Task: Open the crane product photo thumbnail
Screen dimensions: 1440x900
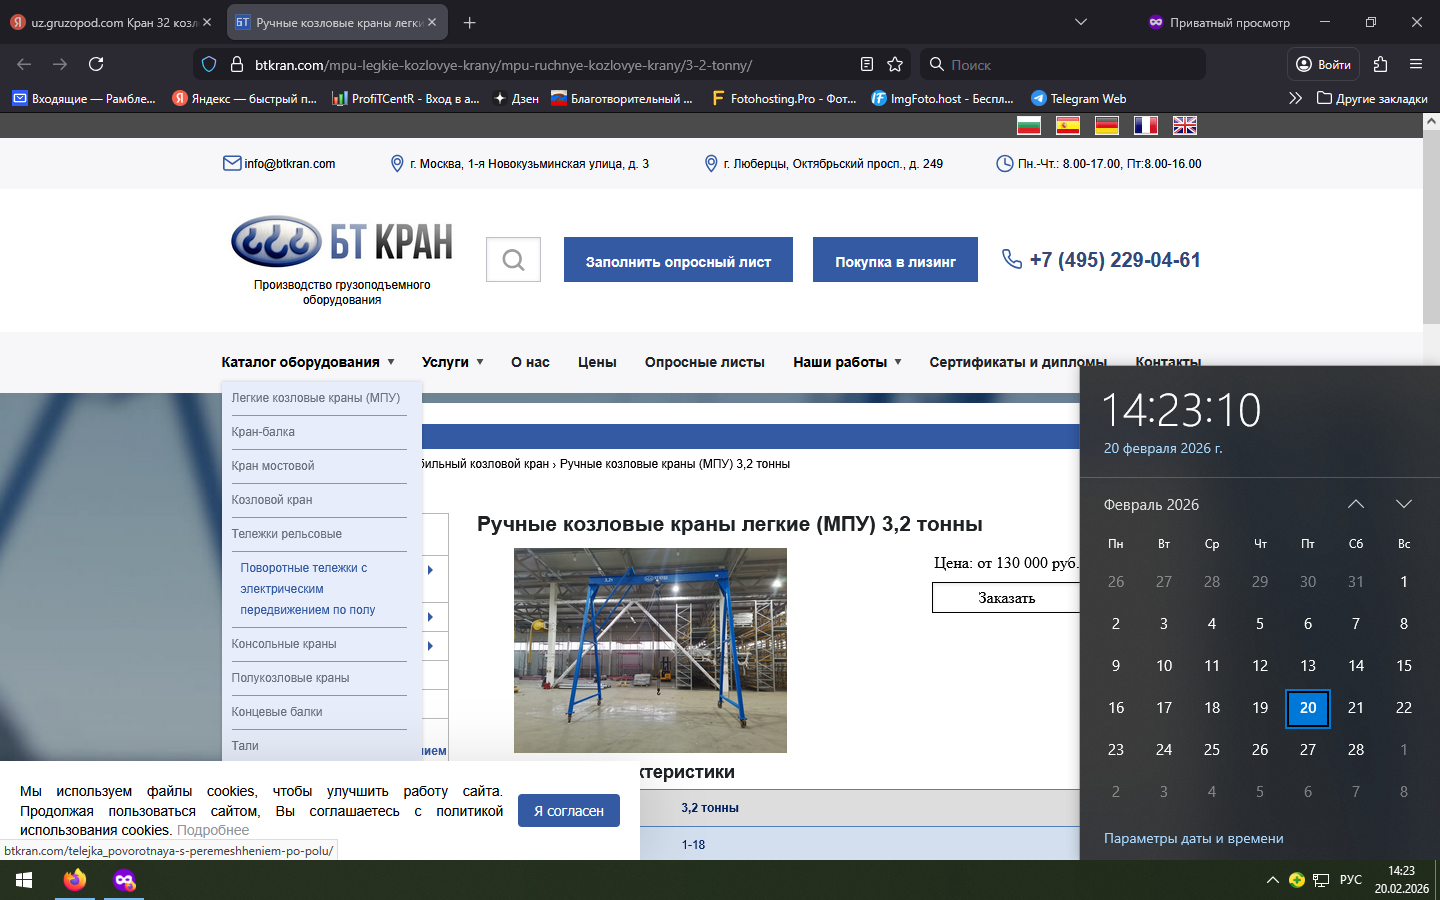Action: click(650, 650)
